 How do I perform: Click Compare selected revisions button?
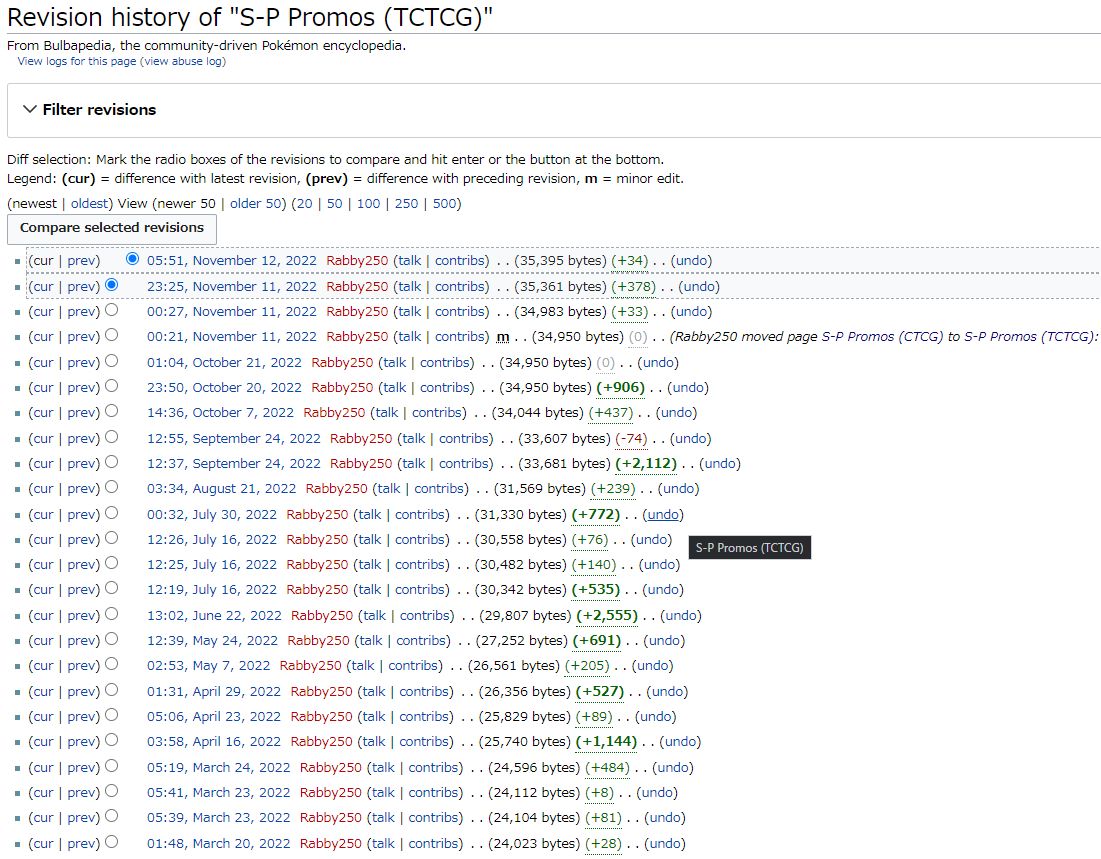112,228
